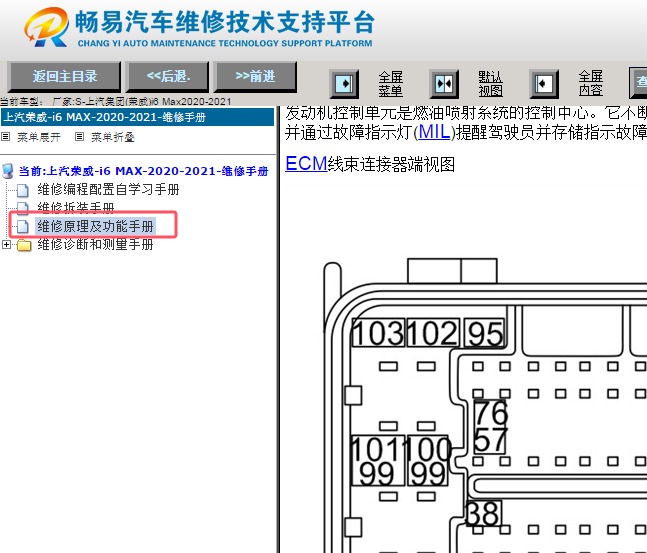This screenshot has width=647, height=553.
Task: Click computer icon of root node
Action: coord(8,170)
